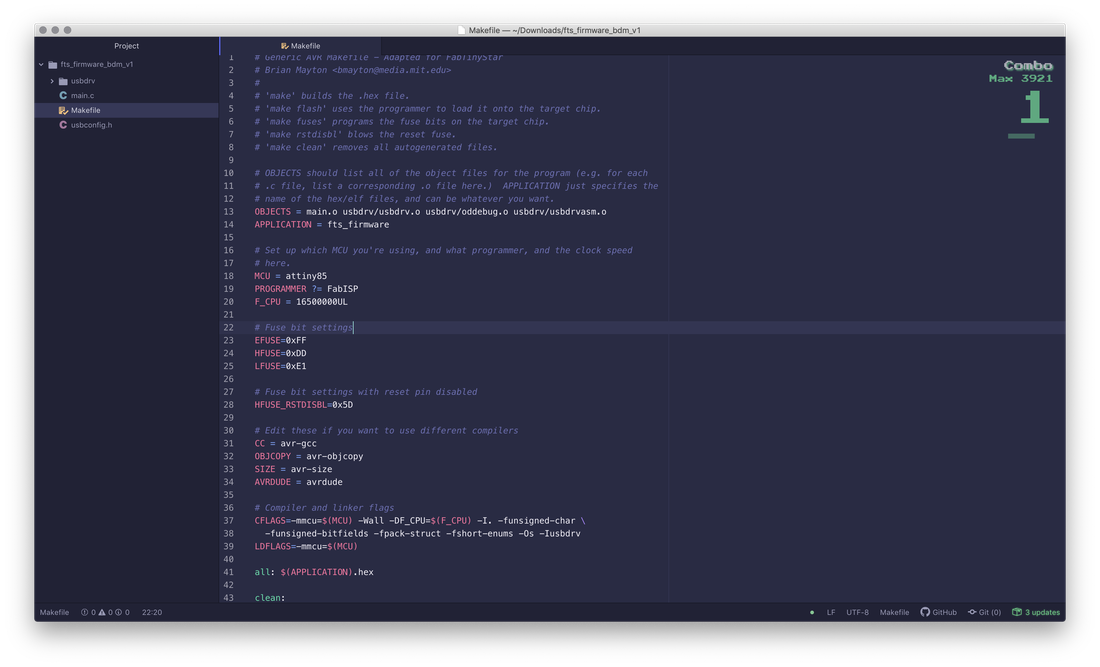This screenshot has width=1100, height=667.
Task: Click the F_CPU = 16500000UL line
Action: click(301, 302)
